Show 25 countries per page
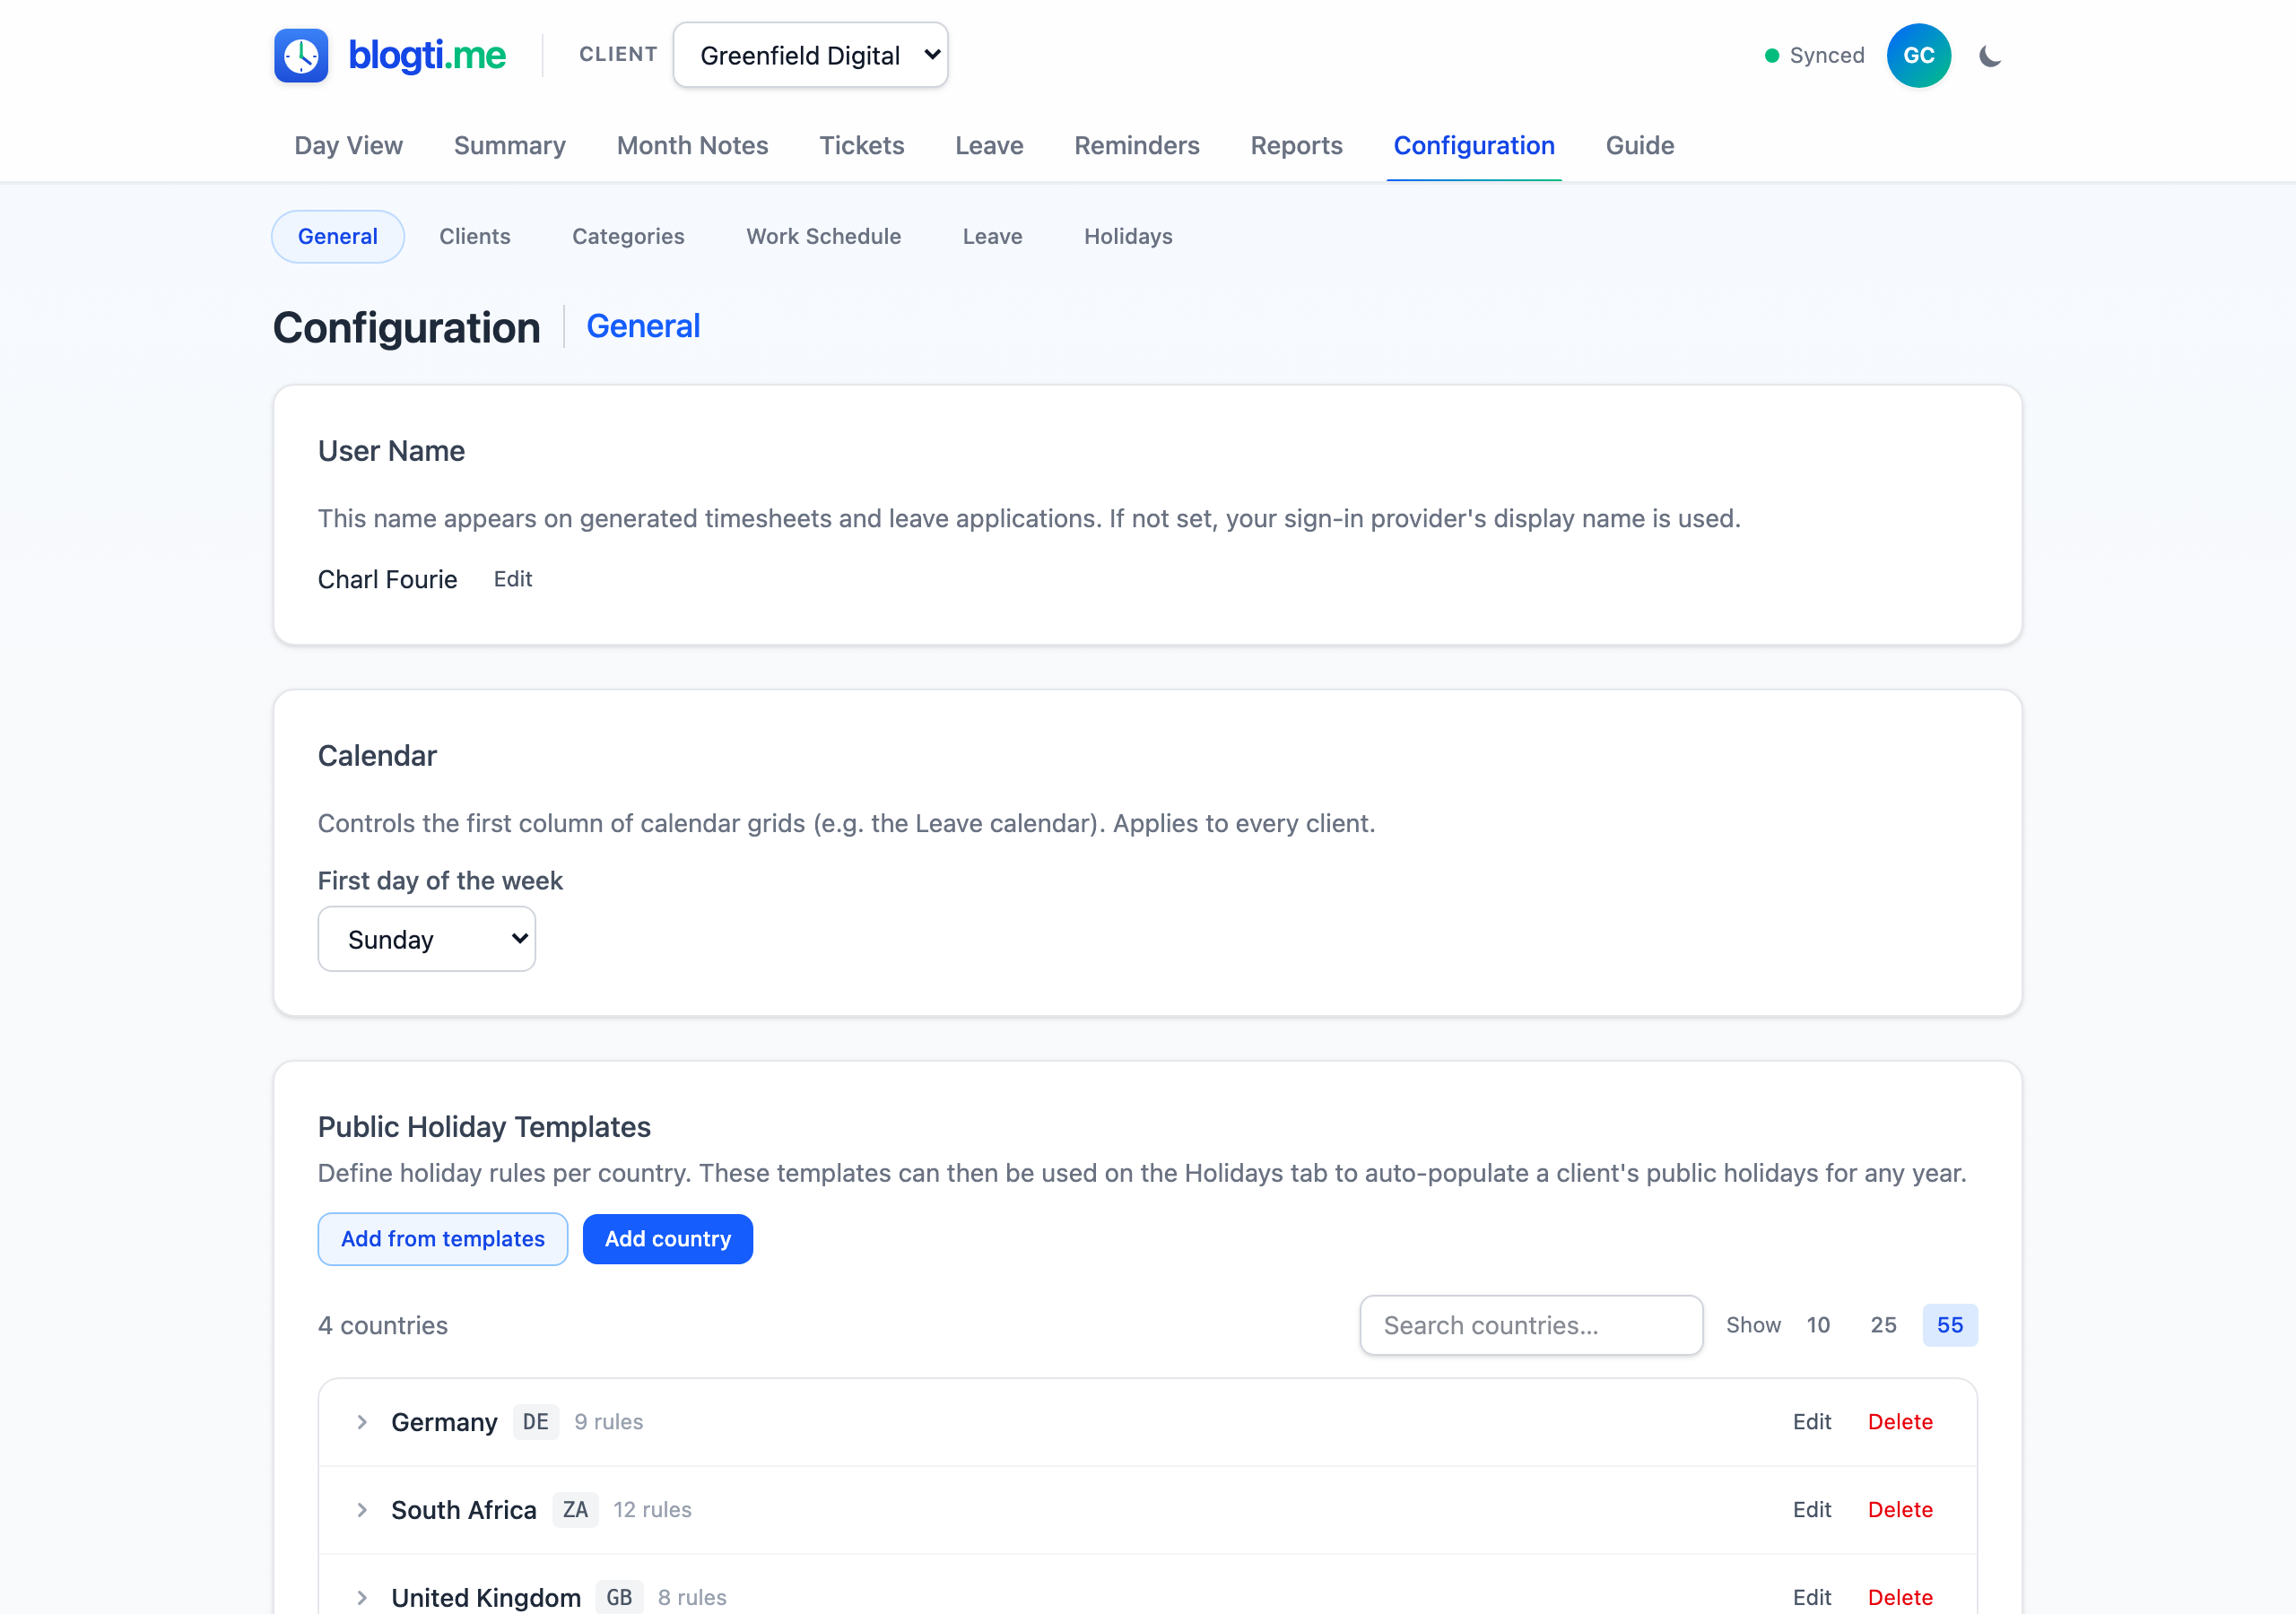The image size is (2296, 1614). pyautogui.click(x=1883, y=1325)
